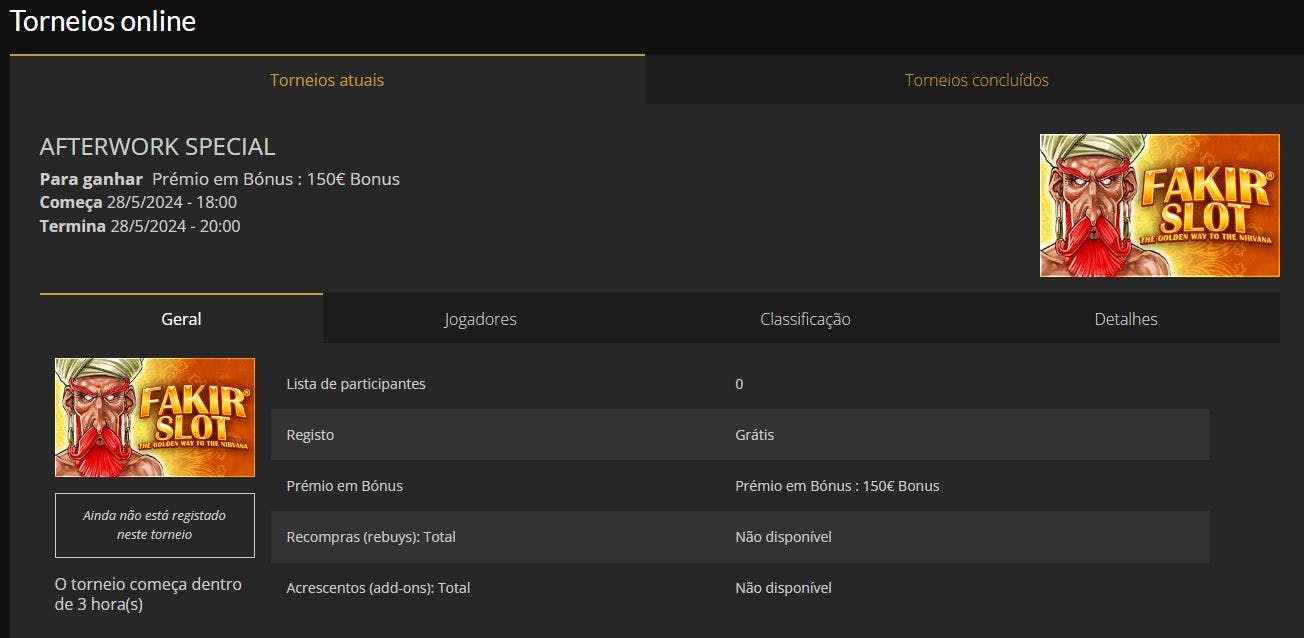Click the 'Prémio em Bónus' table label

(x=345, y=486)
